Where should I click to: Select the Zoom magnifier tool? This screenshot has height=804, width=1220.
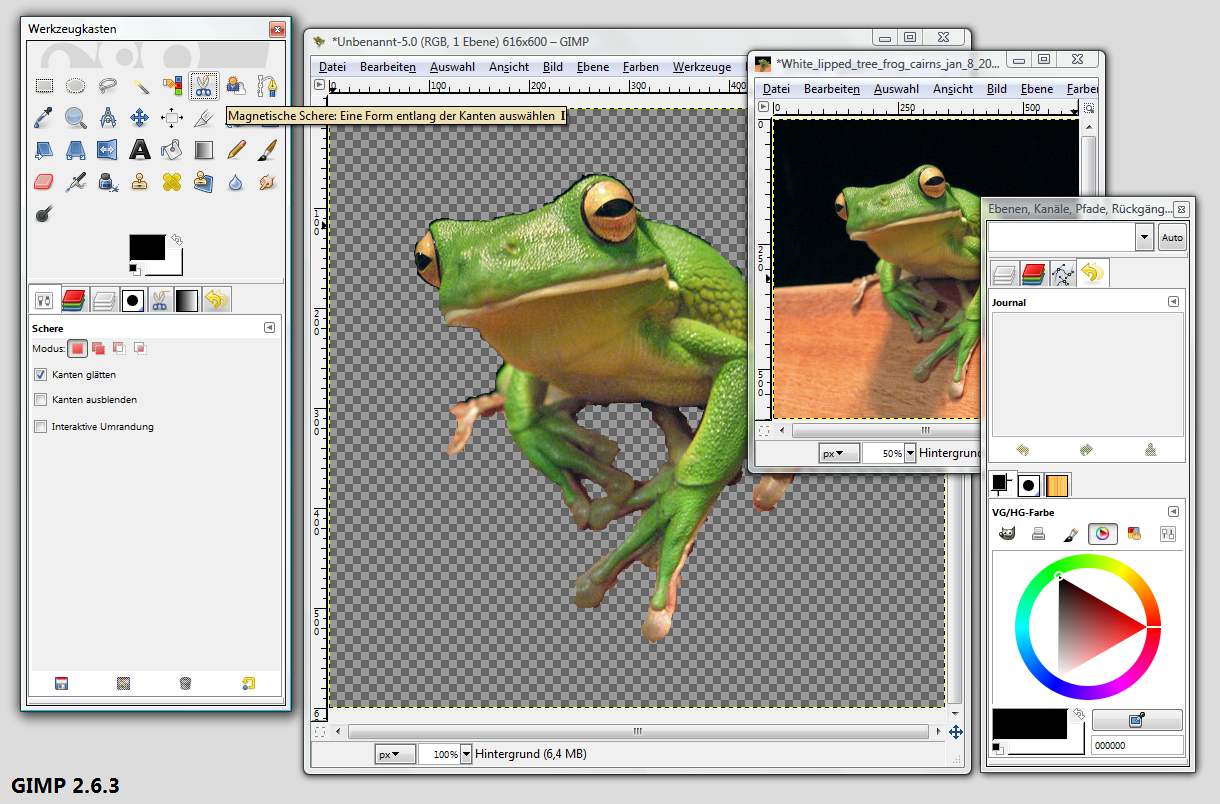pyautogui.click(x=76, y=119)
